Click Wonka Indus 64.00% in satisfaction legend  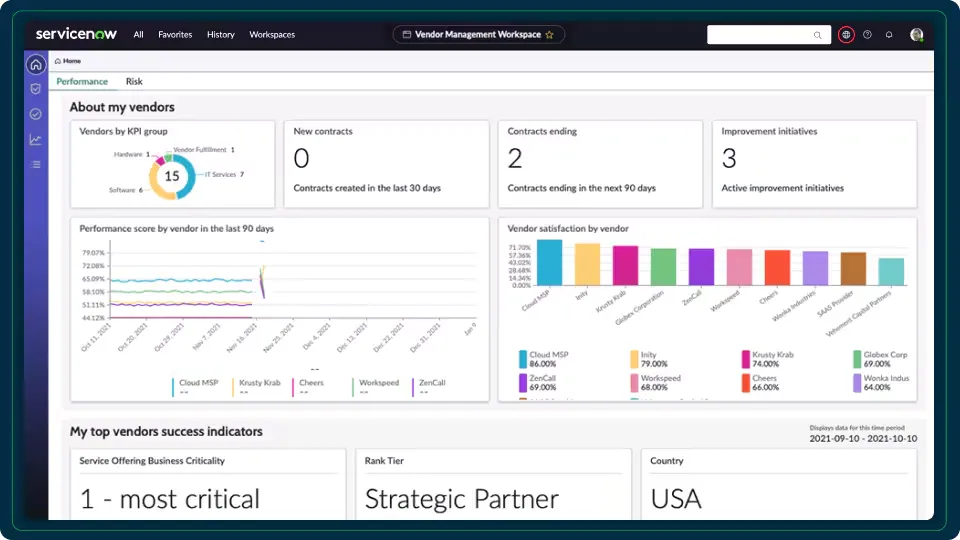click(881, 383)
